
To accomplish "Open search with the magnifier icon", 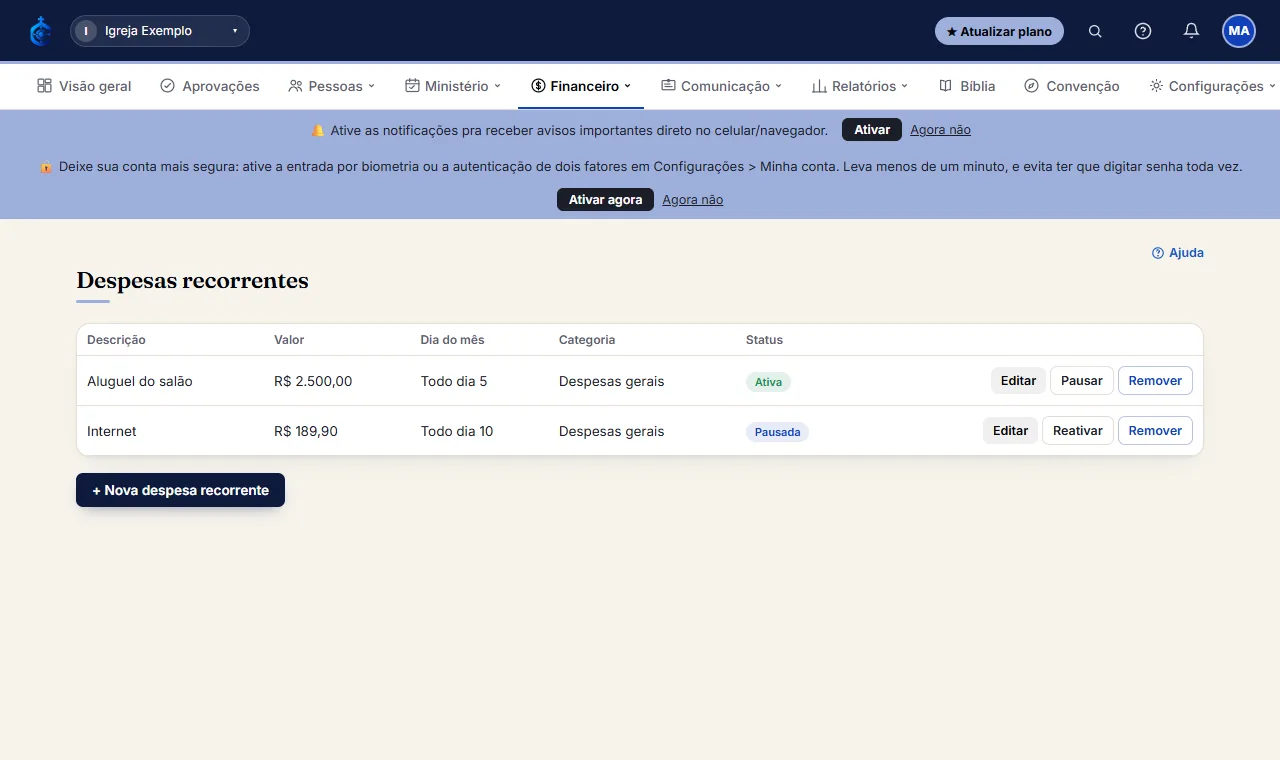I will point(1095,31).
